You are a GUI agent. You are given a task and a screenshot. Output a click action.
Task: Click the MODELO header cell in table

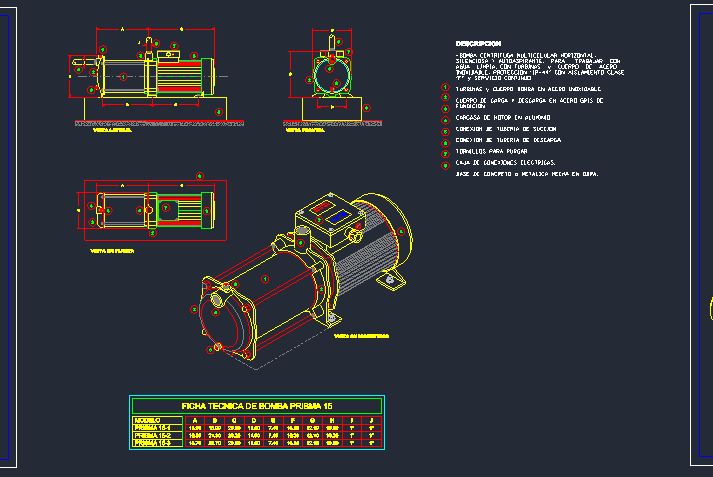[148, 419]
